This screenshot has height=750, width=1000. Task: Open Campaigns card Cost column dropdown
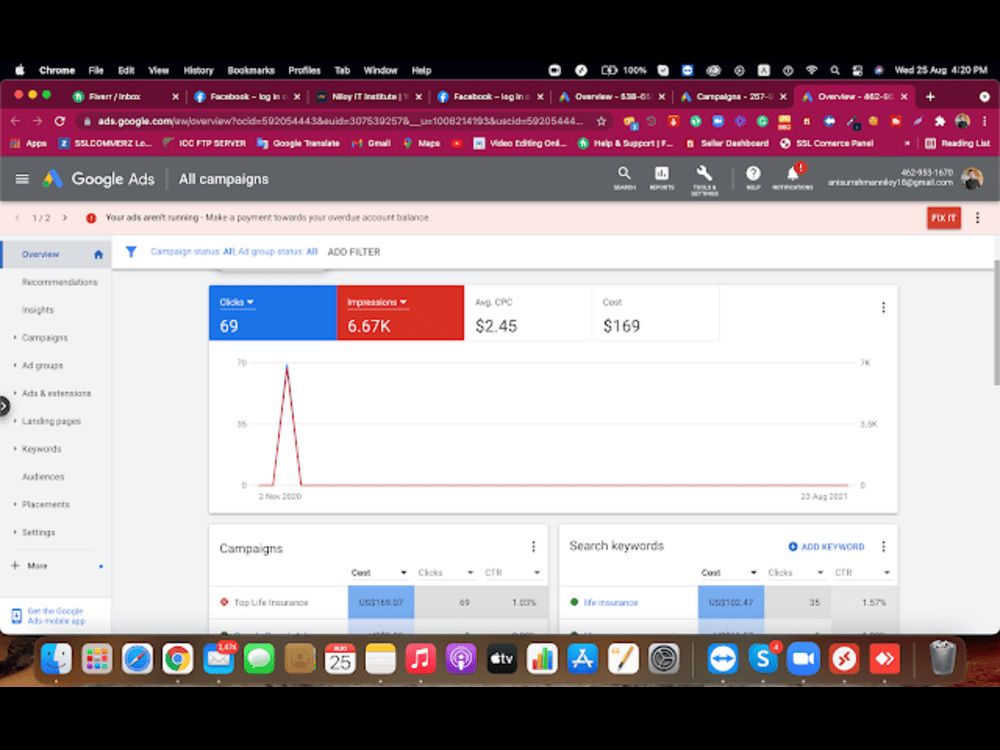tap(379, 573)
